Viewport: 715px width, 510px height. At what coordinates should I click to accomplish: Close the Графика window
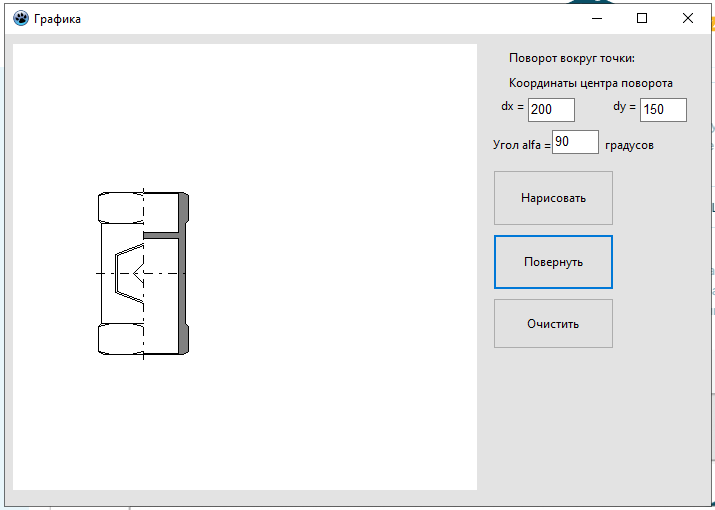tap(688, 18)
